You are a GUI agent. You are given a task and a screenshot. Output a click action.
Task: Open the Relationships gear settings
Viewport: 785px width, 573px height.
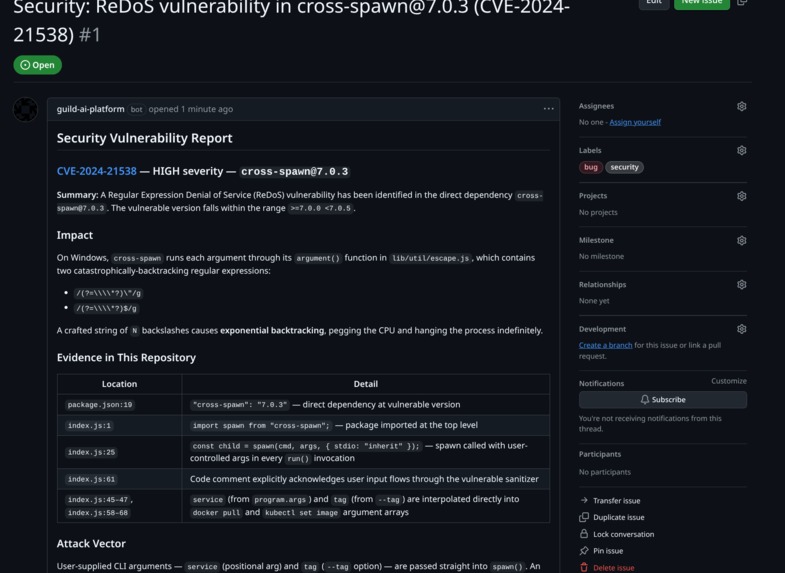[741, 284]
